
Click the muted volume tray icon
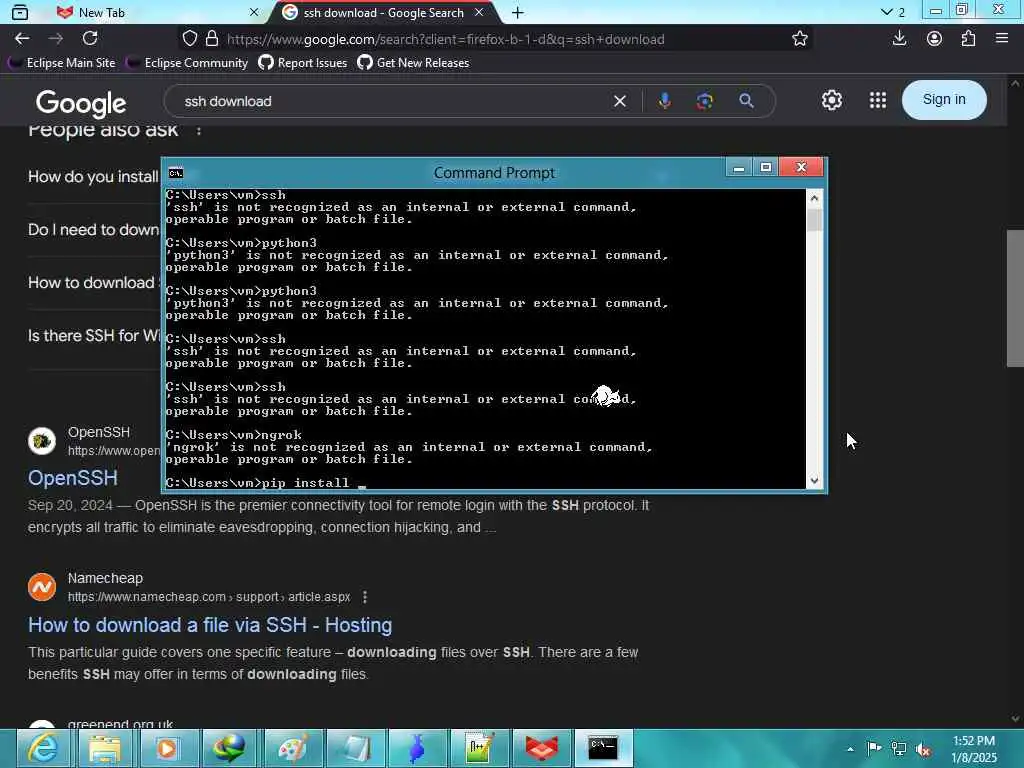click(923, 749)
